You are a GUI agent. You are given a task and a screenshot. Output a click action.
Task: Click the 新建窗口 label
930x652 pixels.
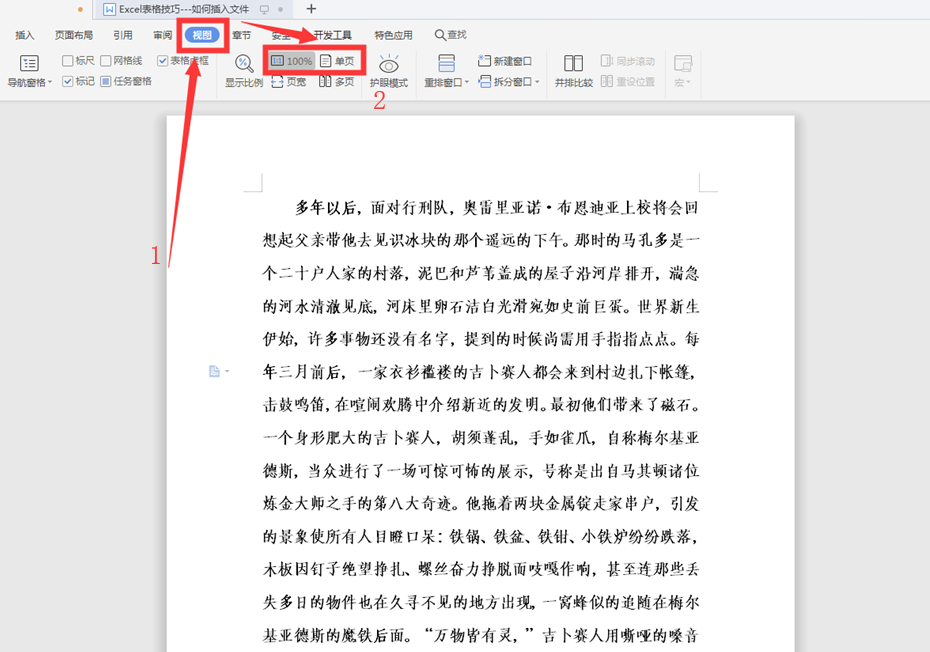coord(512,61)
